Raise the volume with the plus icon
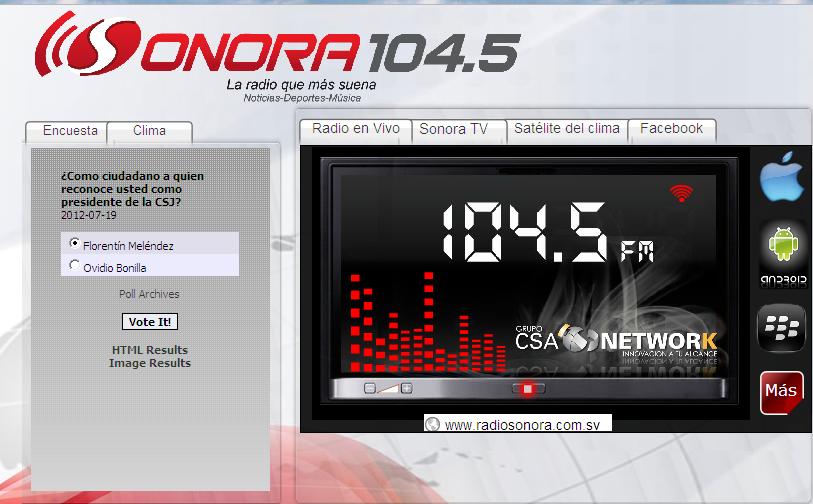Image resolution: width=813 pixels, height=504 pixels. 407,388
